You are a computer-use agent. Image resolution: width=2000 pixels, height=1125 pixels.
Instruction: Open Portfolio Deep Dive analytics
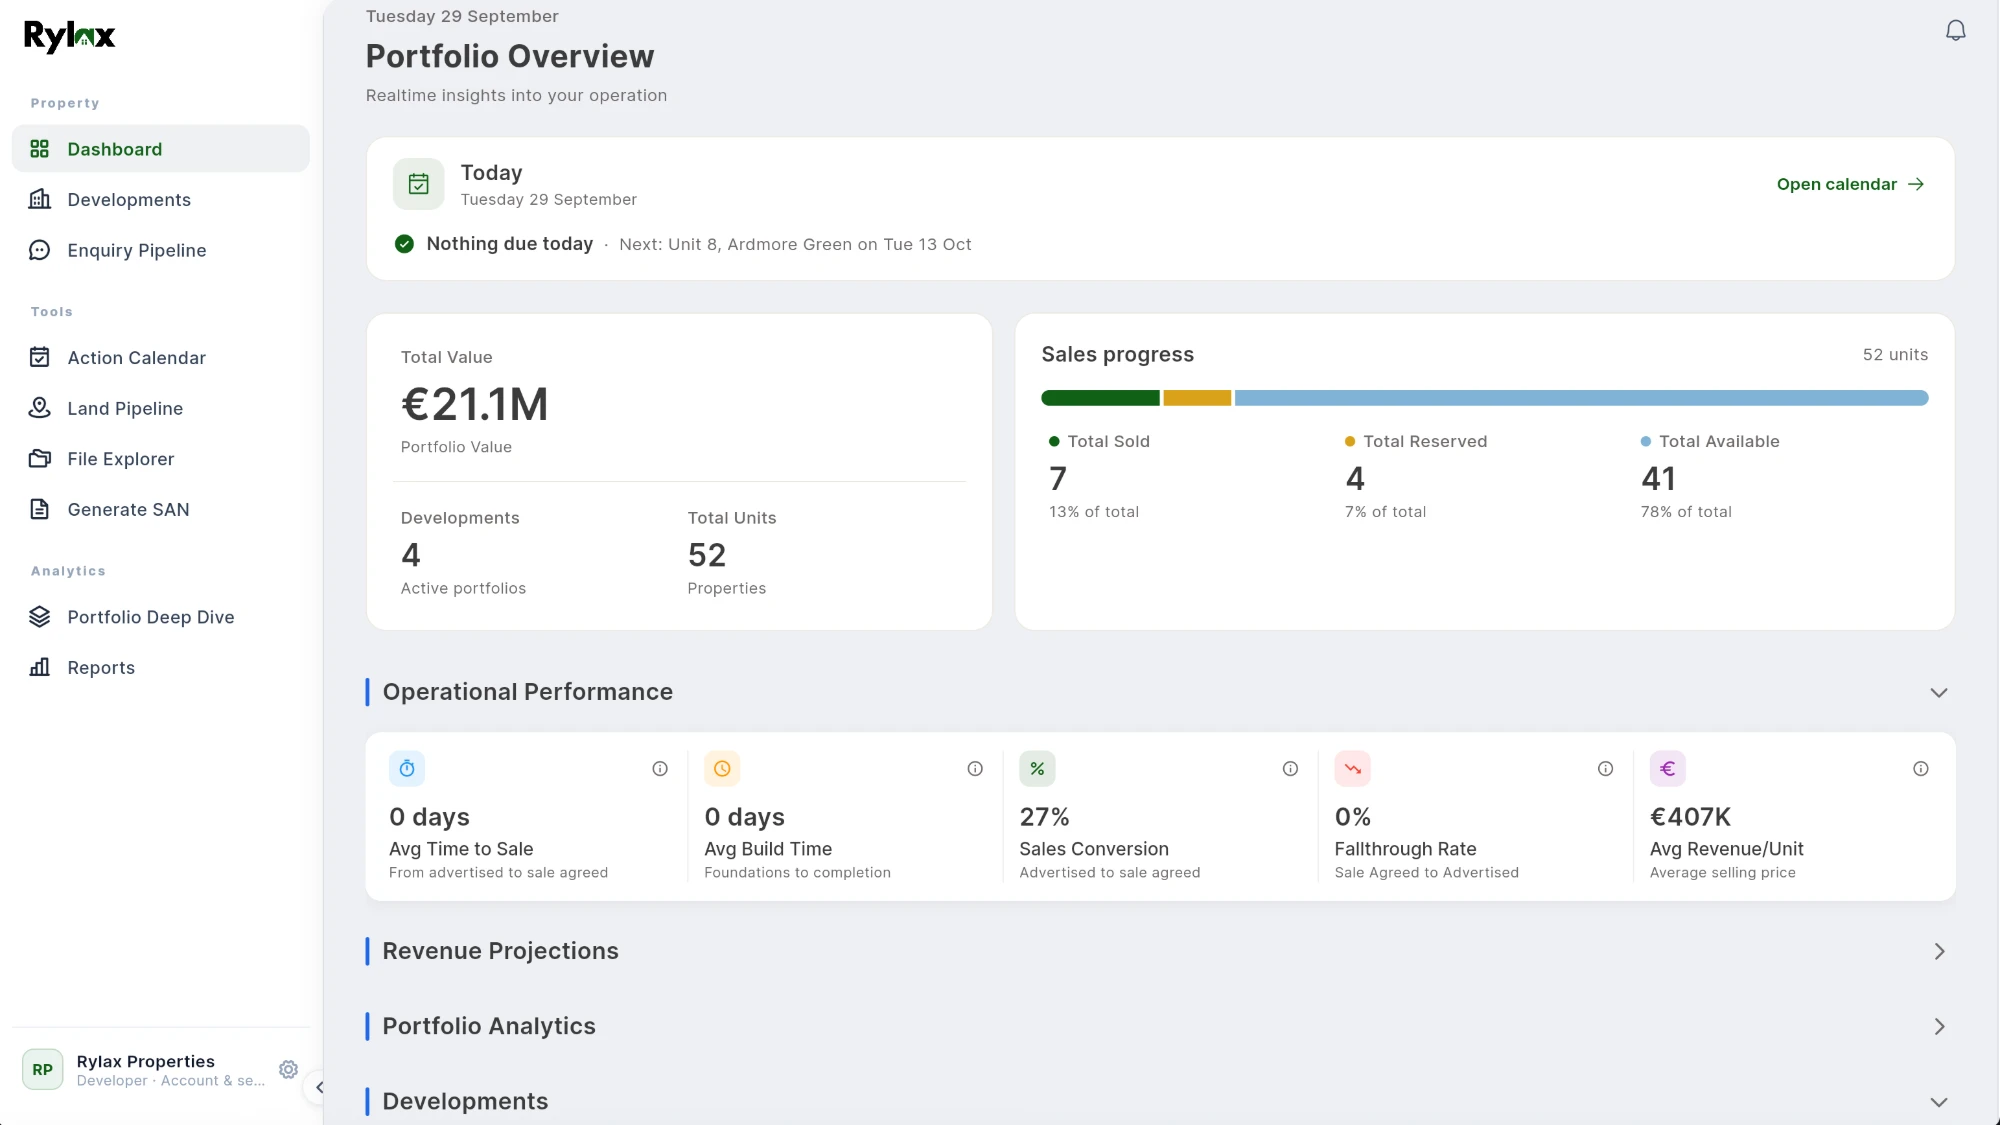pos(161,617)
